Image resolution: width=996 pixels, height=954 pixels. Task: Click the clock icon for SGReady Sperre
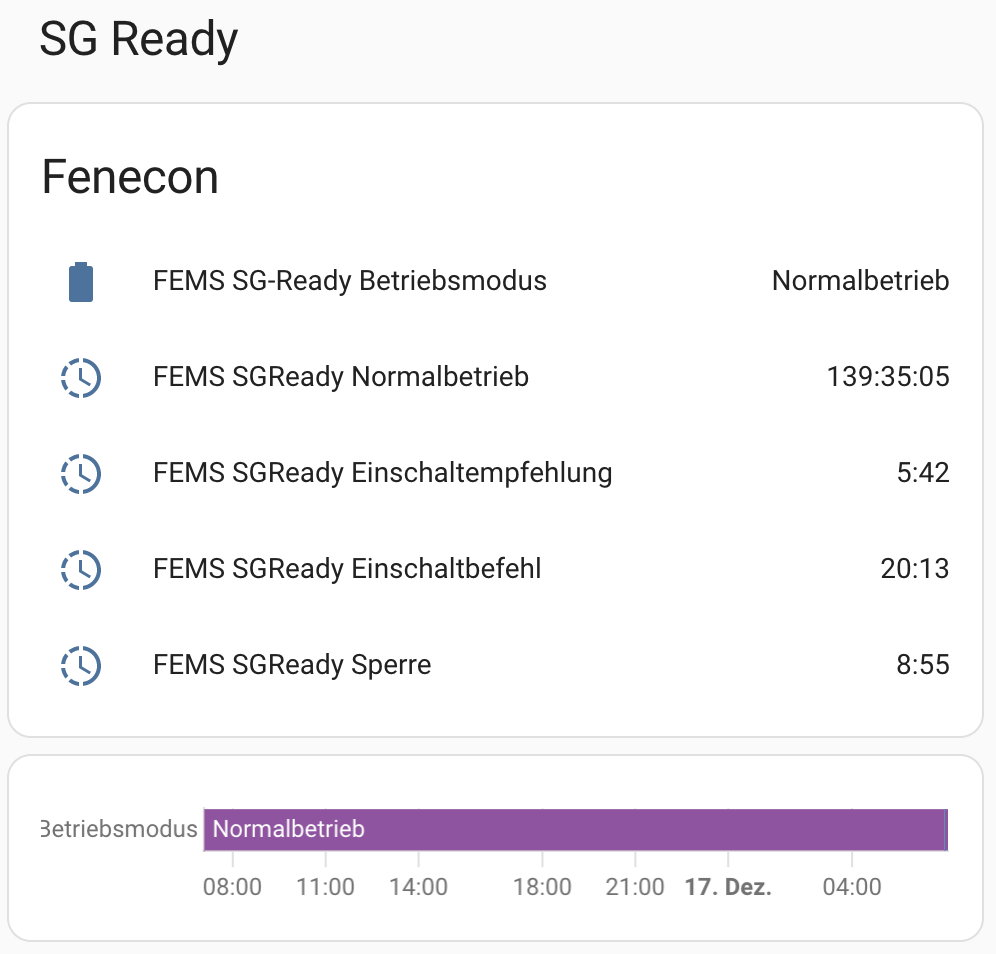click(x=81, y=665)
